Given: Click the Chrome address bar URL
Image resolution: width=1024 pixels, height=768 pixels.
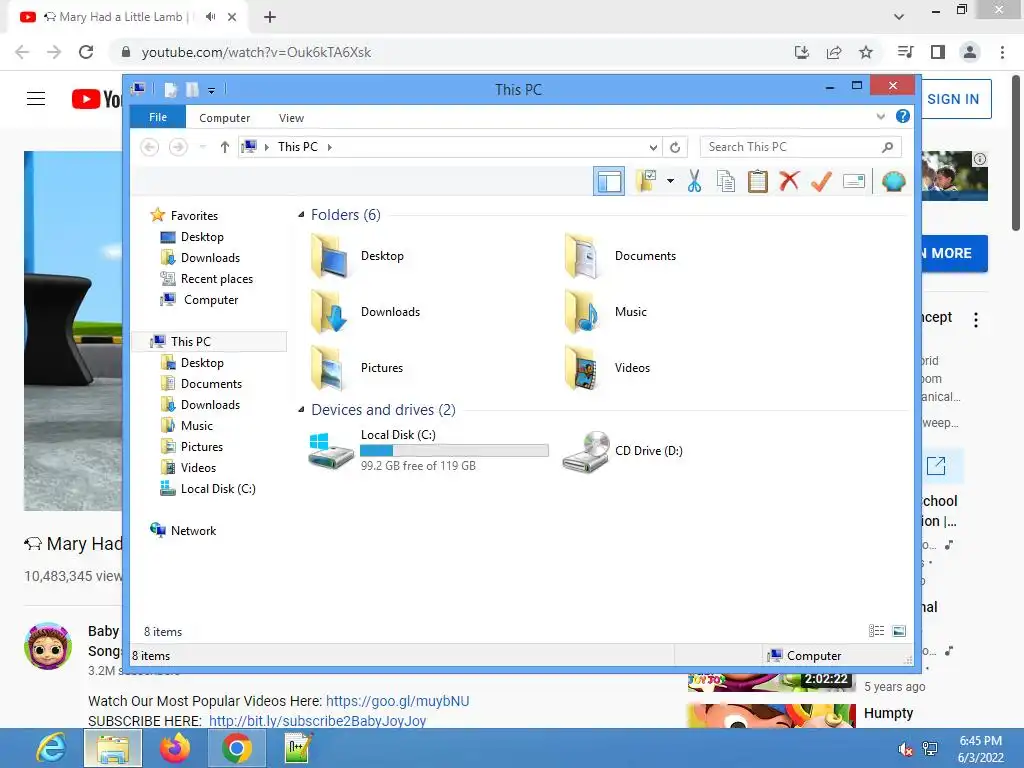Looking at the screenshot, I should (x=256, y=52).
